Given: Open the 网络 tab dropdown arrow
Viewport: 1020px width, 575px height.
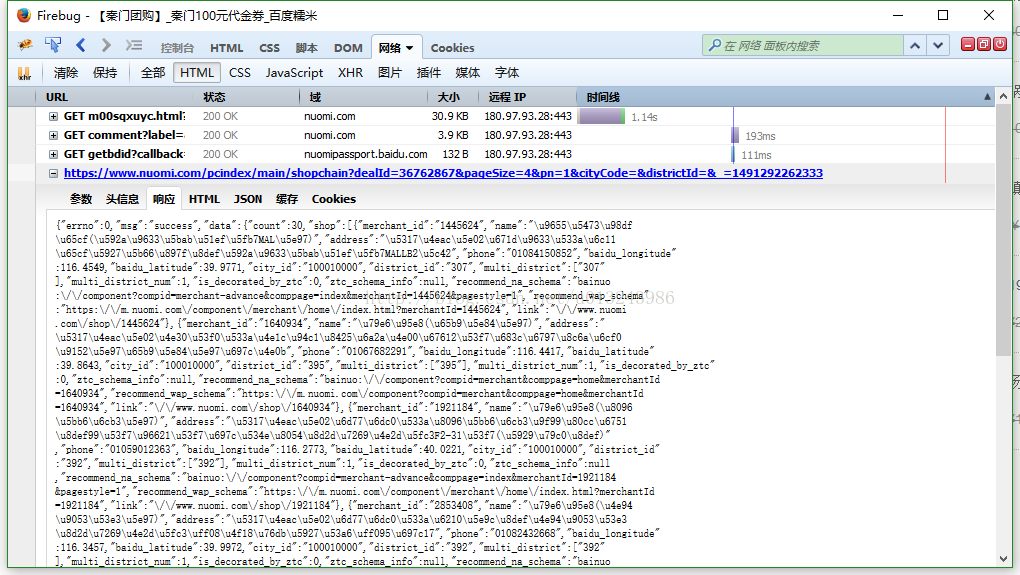Looking at the screenshot, I should [410, 48].
